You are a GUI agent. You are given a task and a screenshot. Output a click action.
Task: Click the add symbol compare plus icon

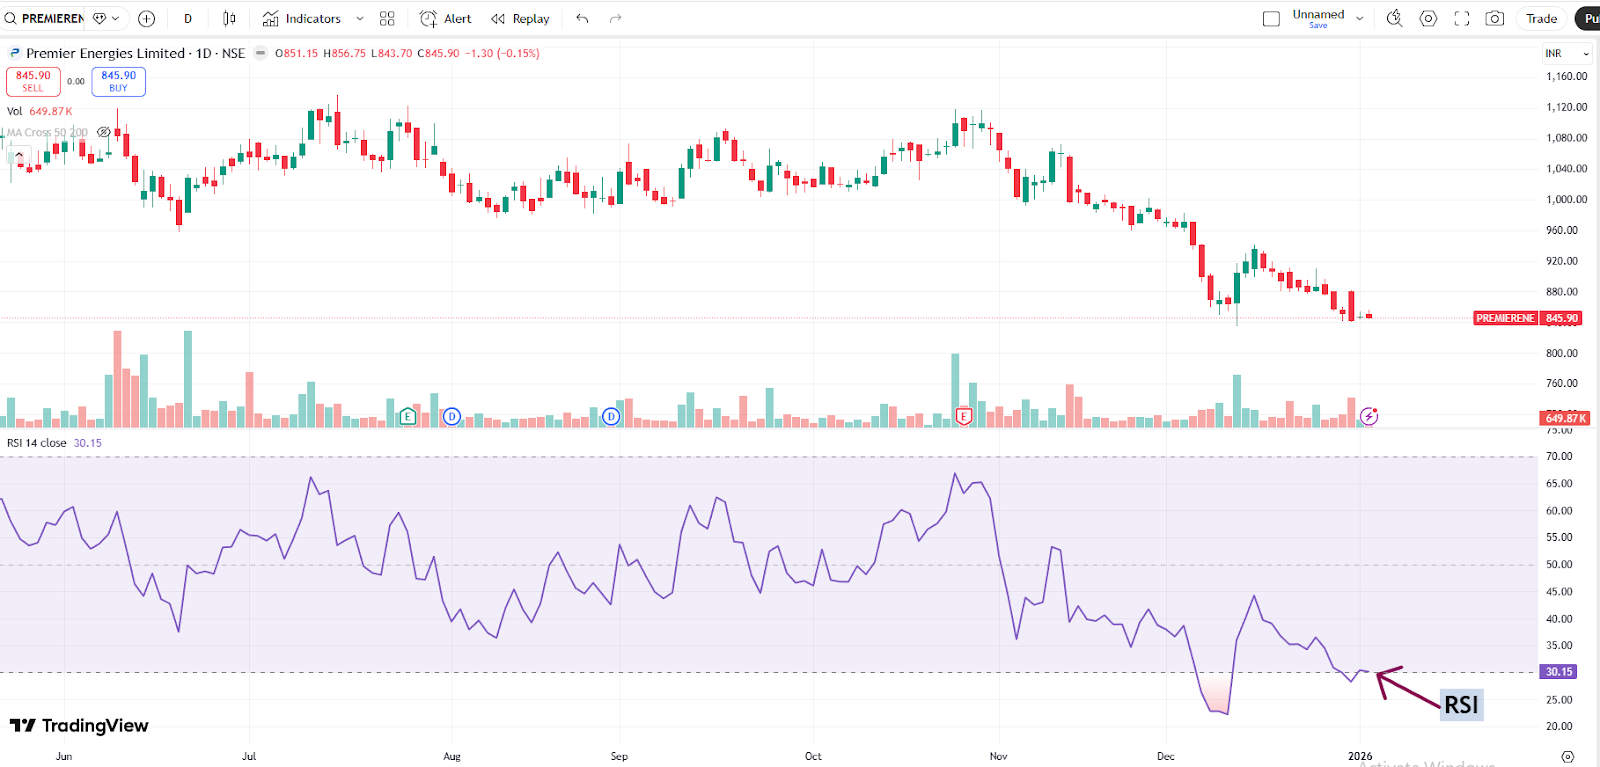pyautogui.click(x=146, y=18)
